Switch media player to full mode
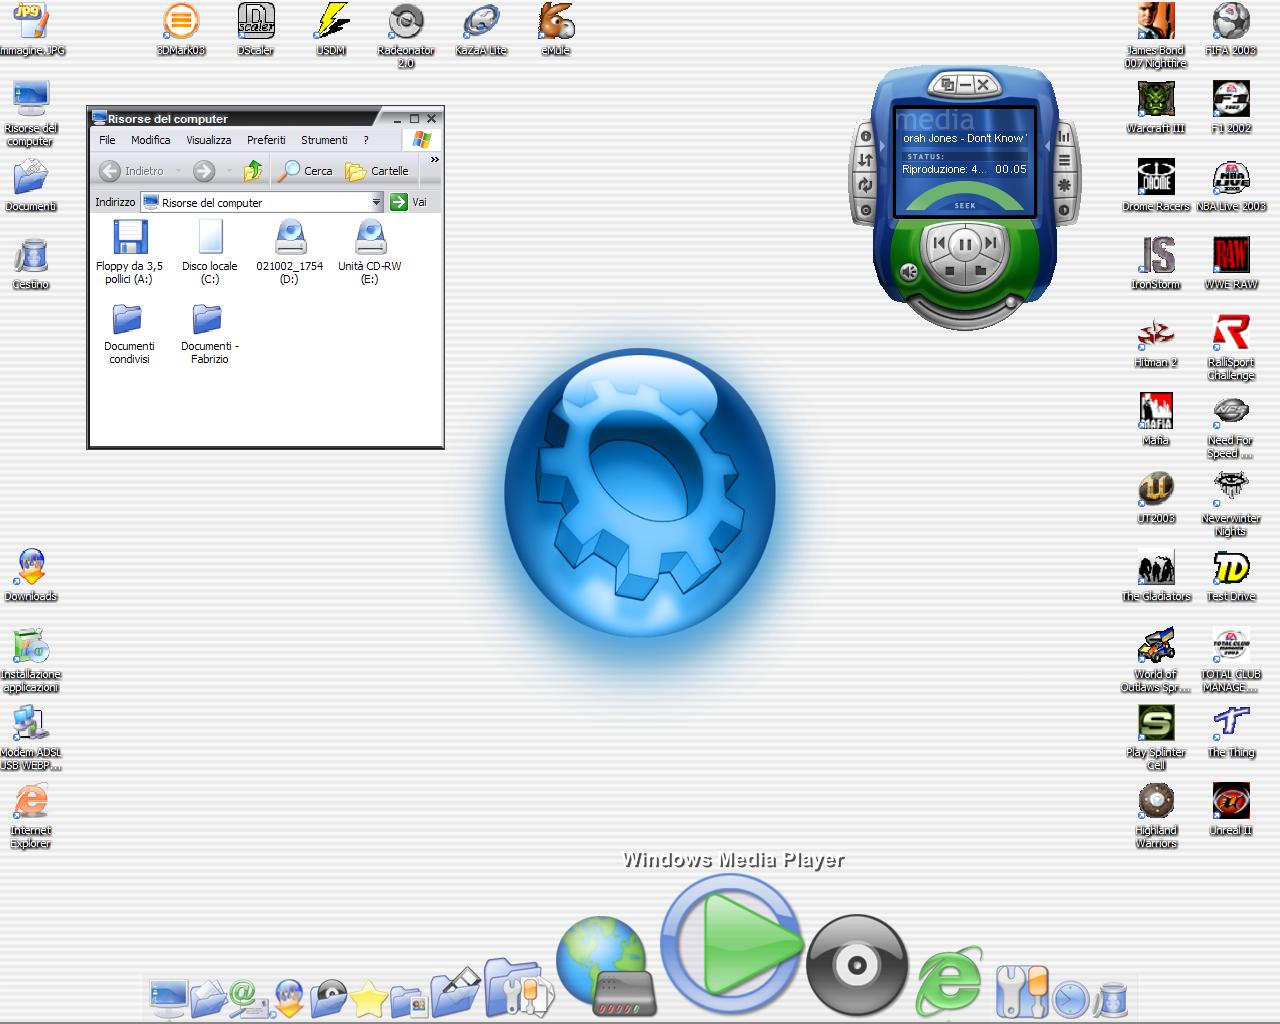 coord(947,84)
